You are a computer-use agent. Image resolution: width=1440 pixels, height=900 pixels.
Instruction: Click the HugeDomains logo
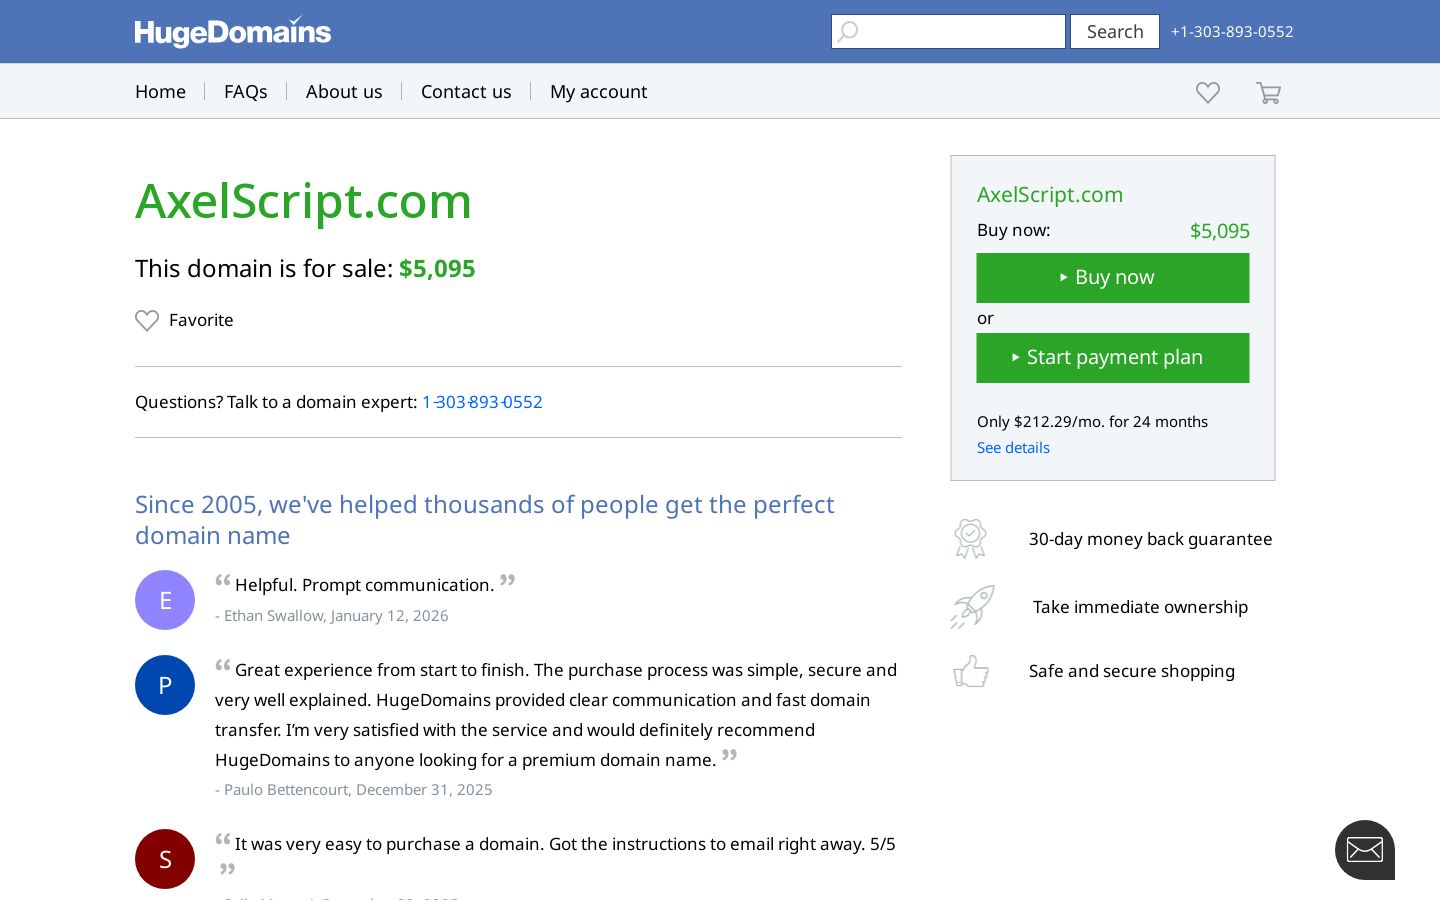tap(233, 32)
